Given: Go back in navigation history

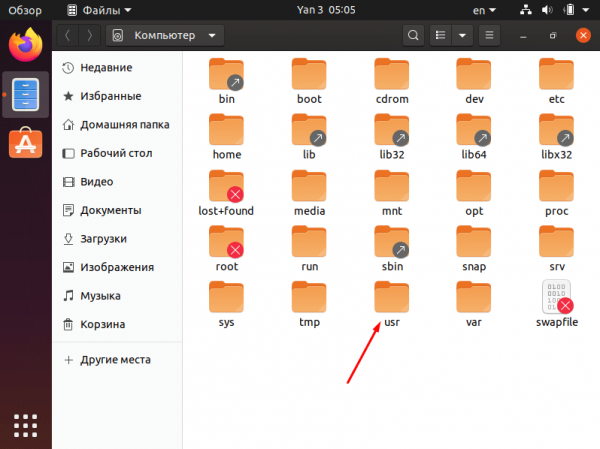Looking at the screenshot, I should (68, 35).
